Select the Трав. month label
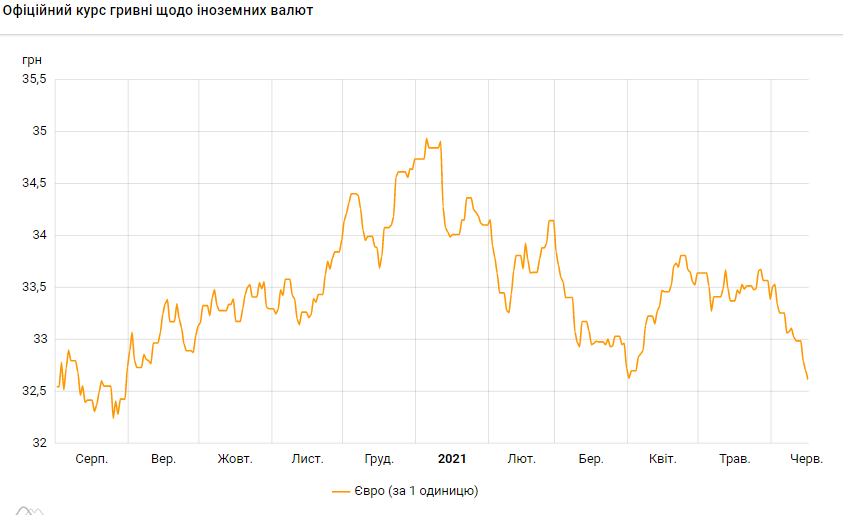Viewport: 843px width, 515px height. pos(735,459)
